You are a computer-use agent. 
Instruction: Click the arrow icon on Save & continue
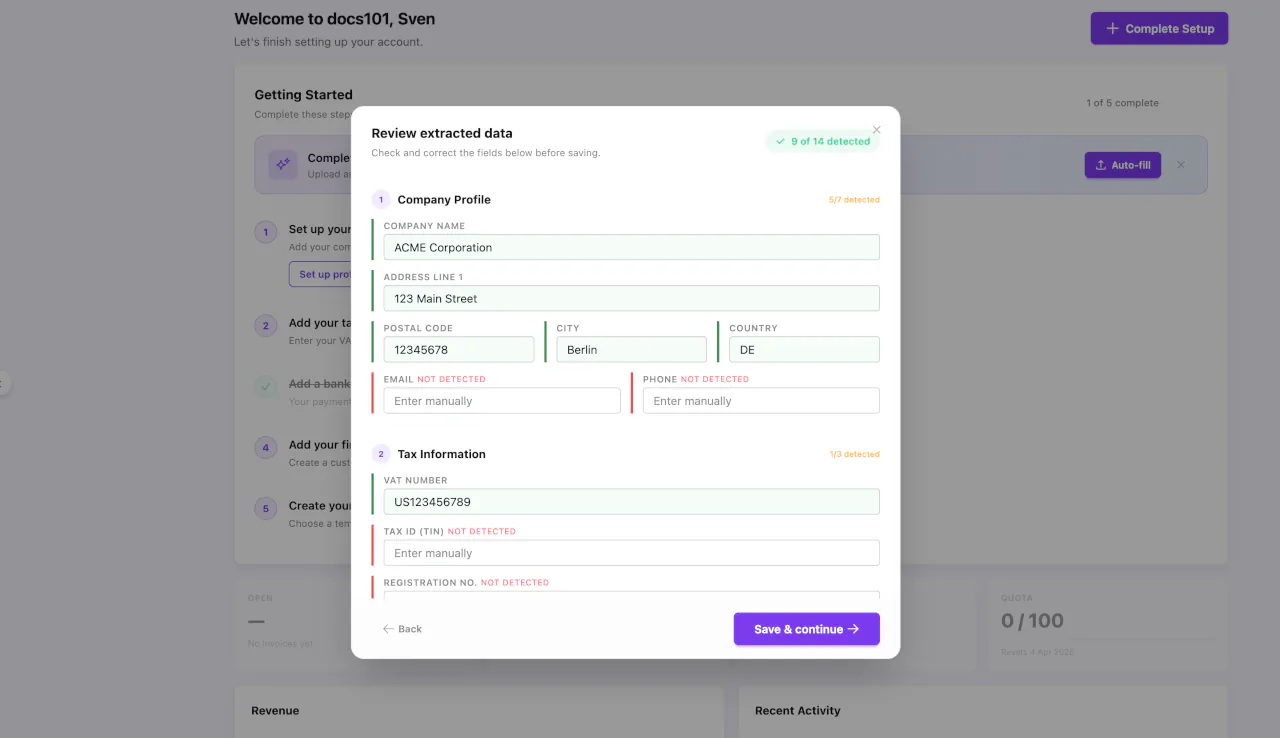tap(853, 629)
